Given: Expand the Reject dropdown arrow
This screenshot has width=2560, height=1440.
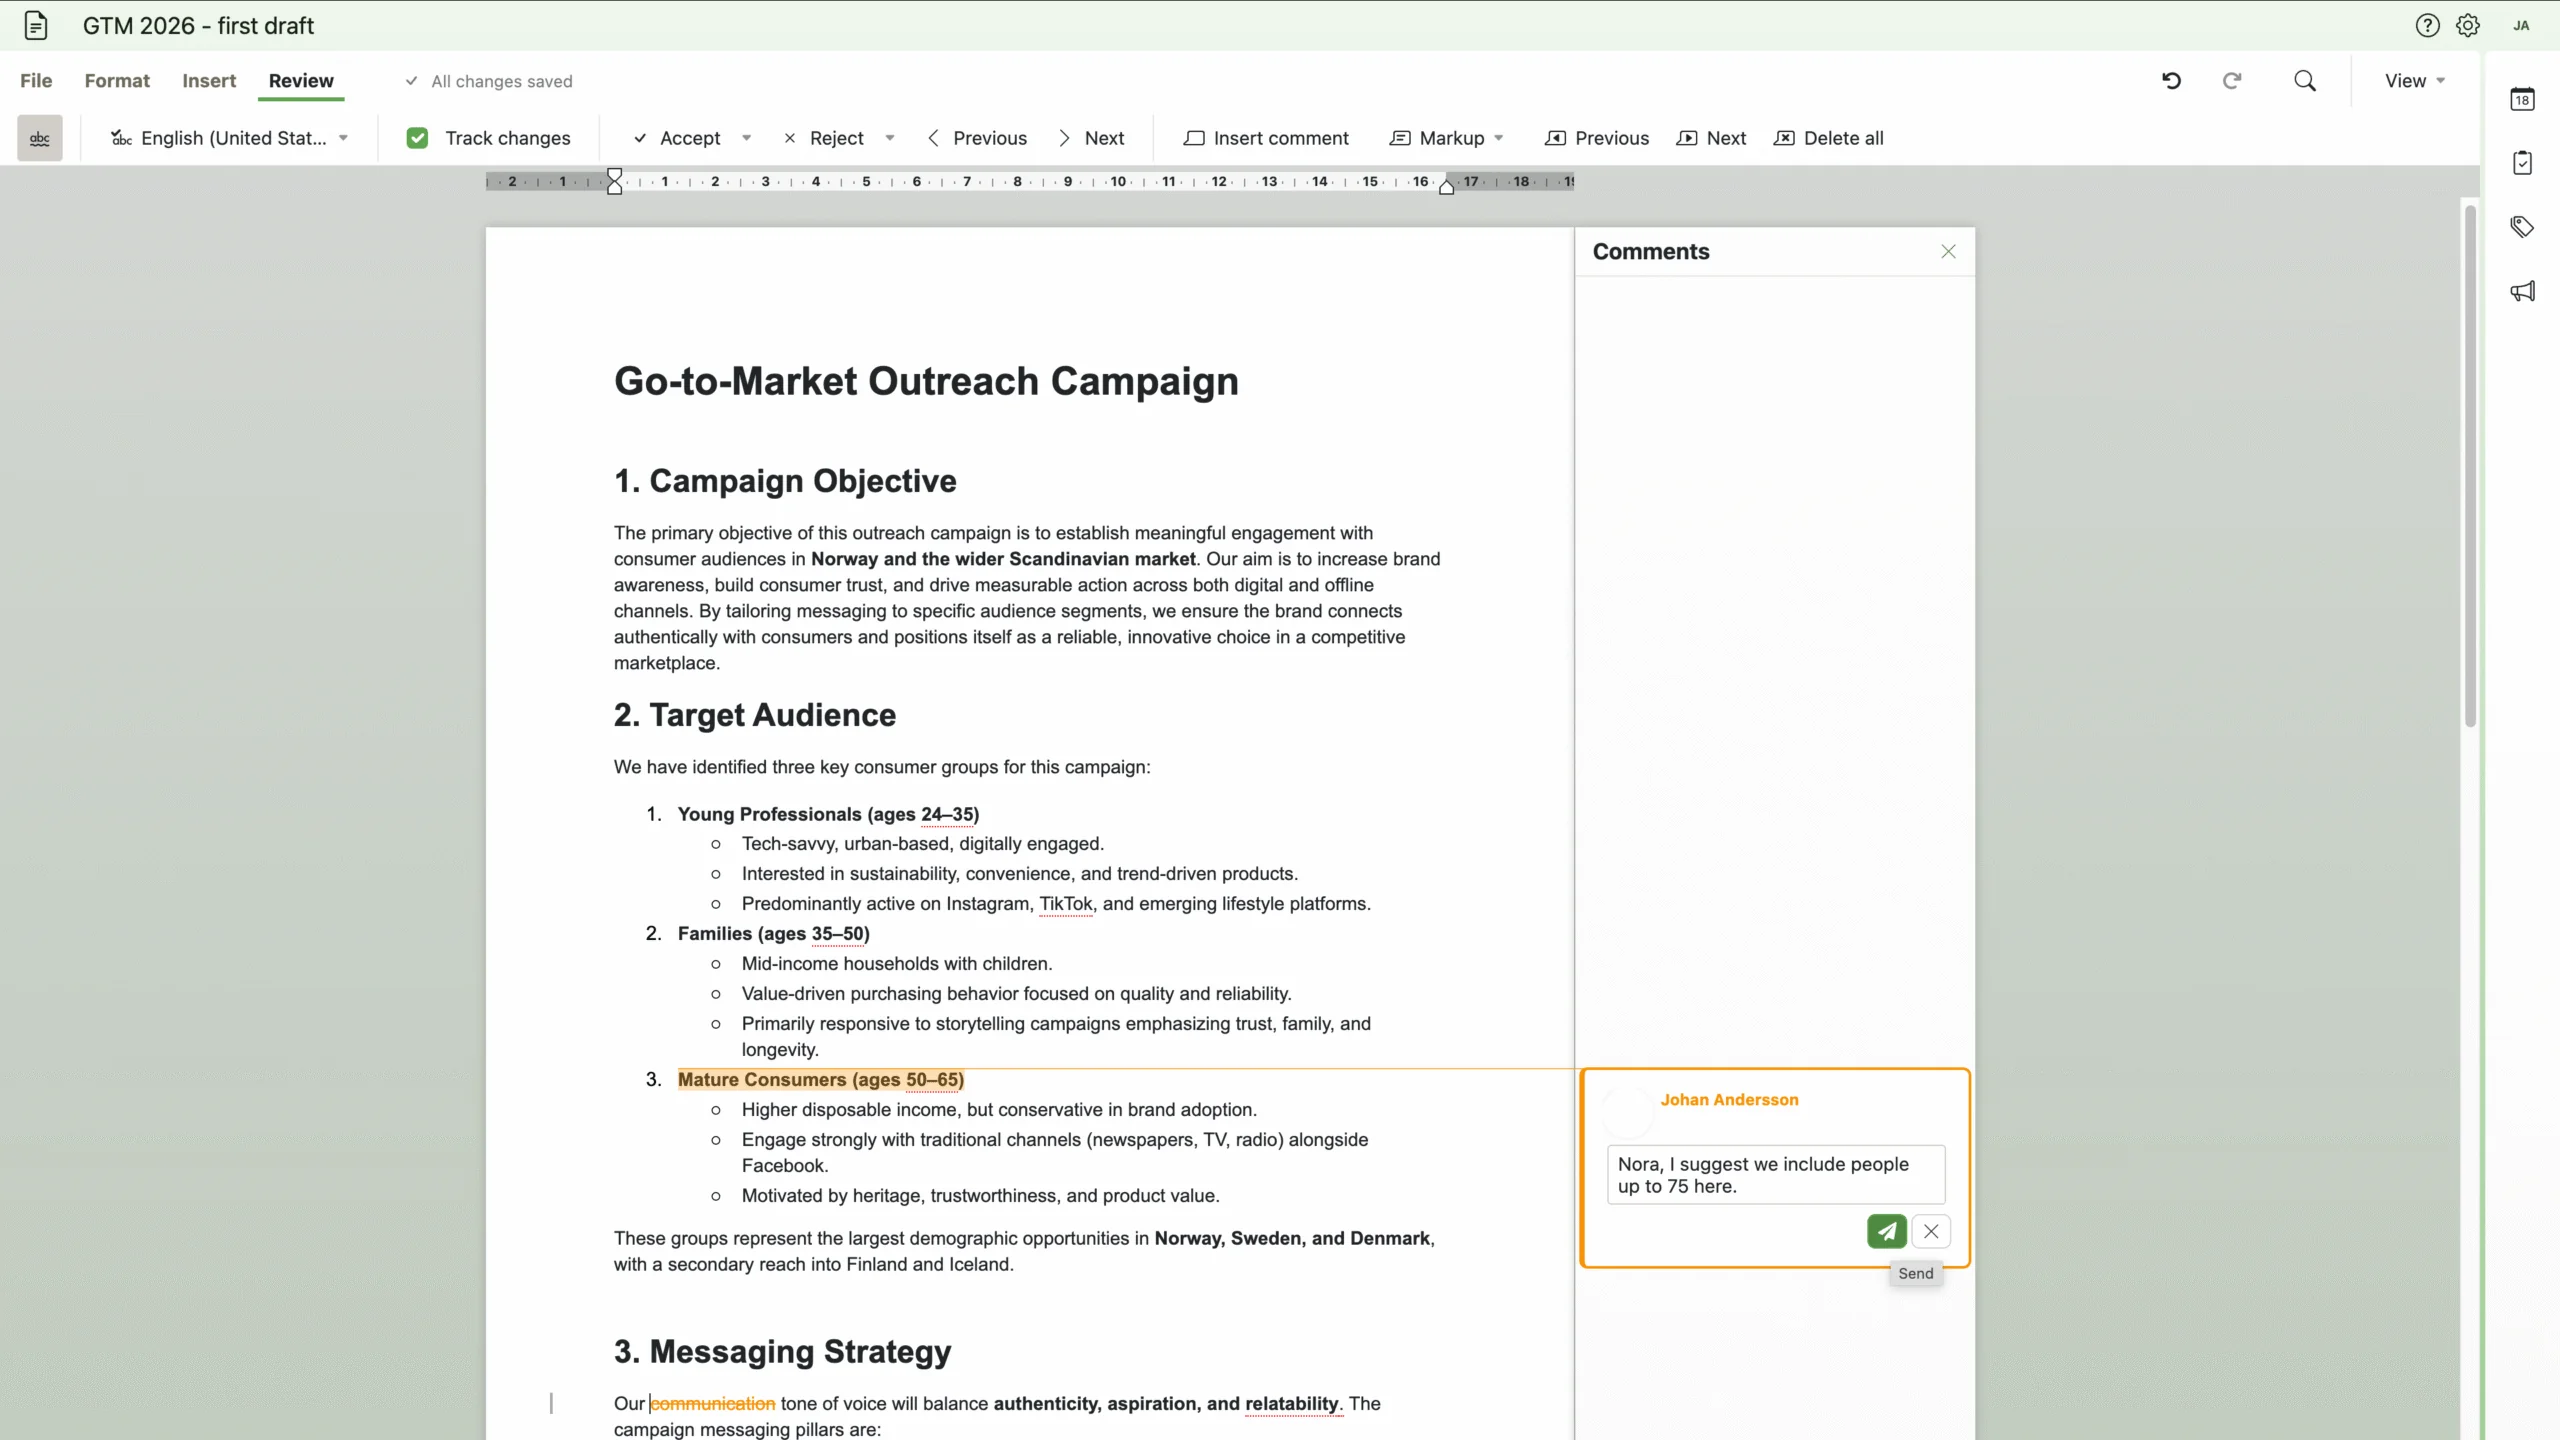Looking at the screenshot, I should [x=890, y=138].
